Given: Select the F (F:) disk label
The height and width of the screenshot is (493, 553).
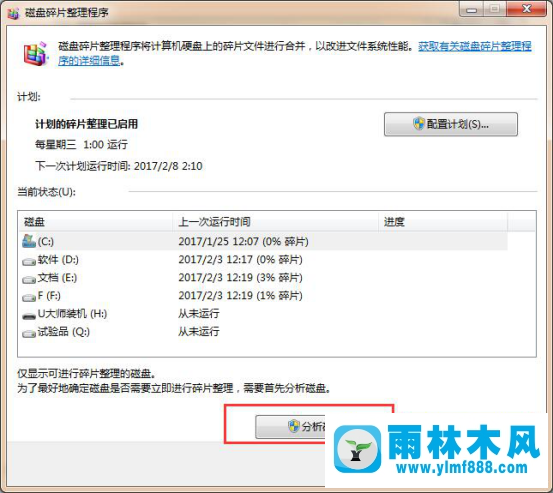Looking at the screenshot, I should click(49, 296).
